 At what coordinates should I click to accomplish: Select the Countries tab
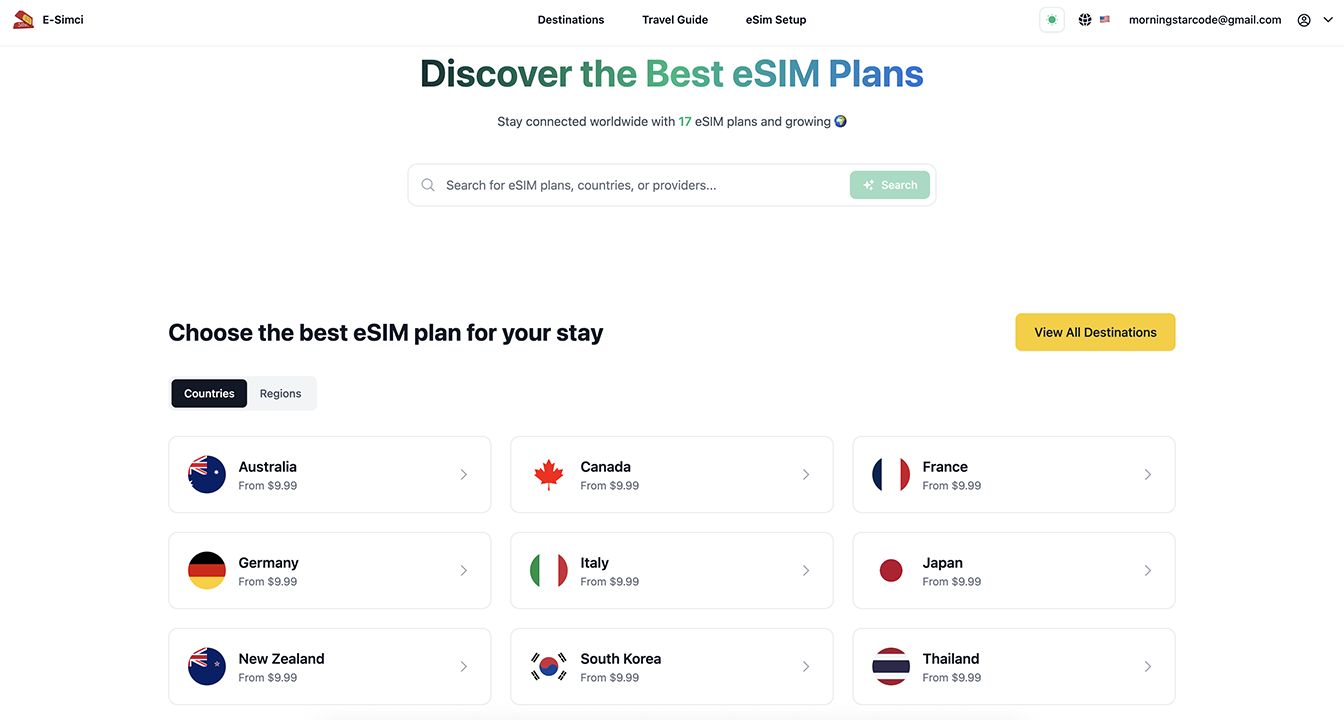209,393
